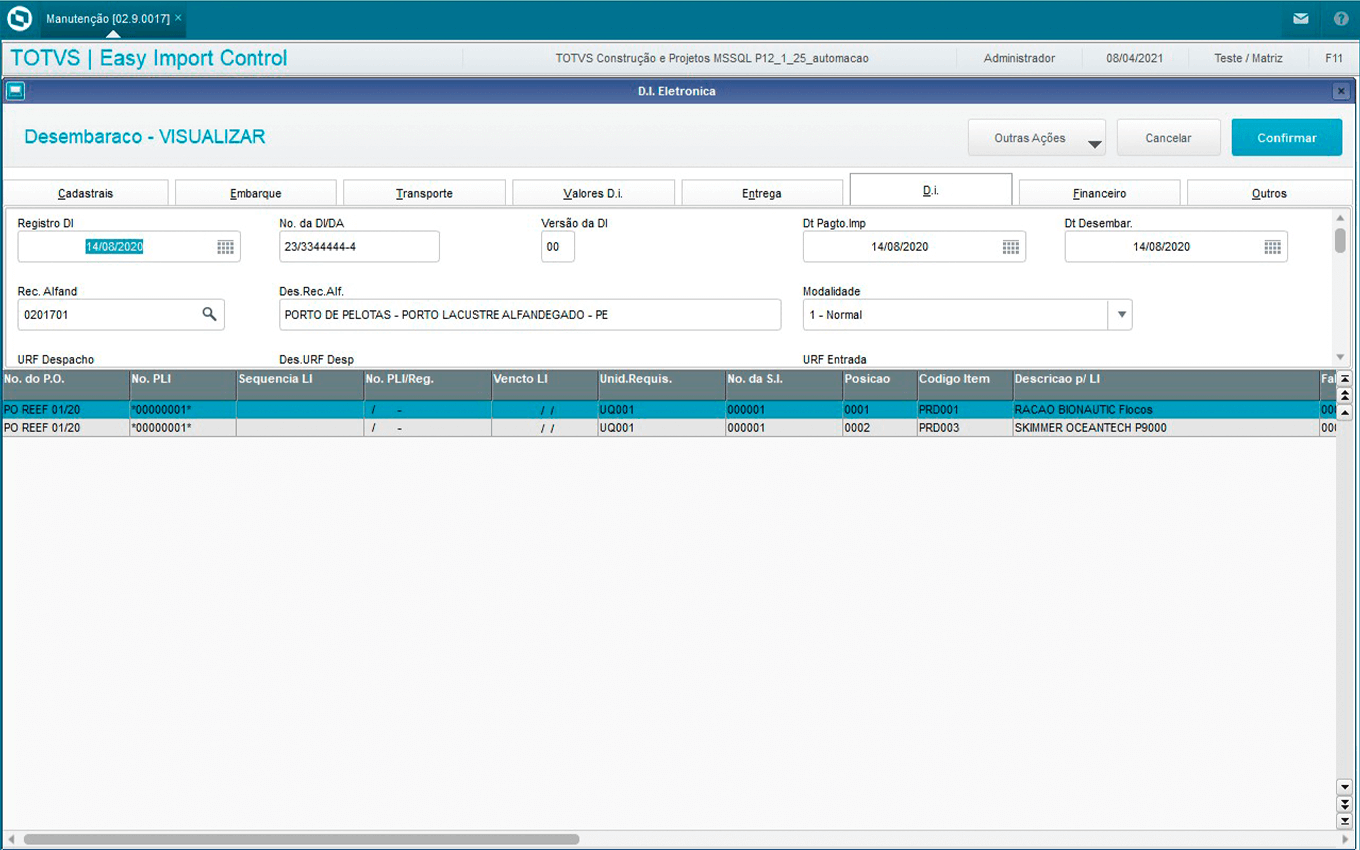Viewport: 1360px width, 850px height.
Task: Open the Outras Ações dropdown arrow
Action: (1095, 143)
